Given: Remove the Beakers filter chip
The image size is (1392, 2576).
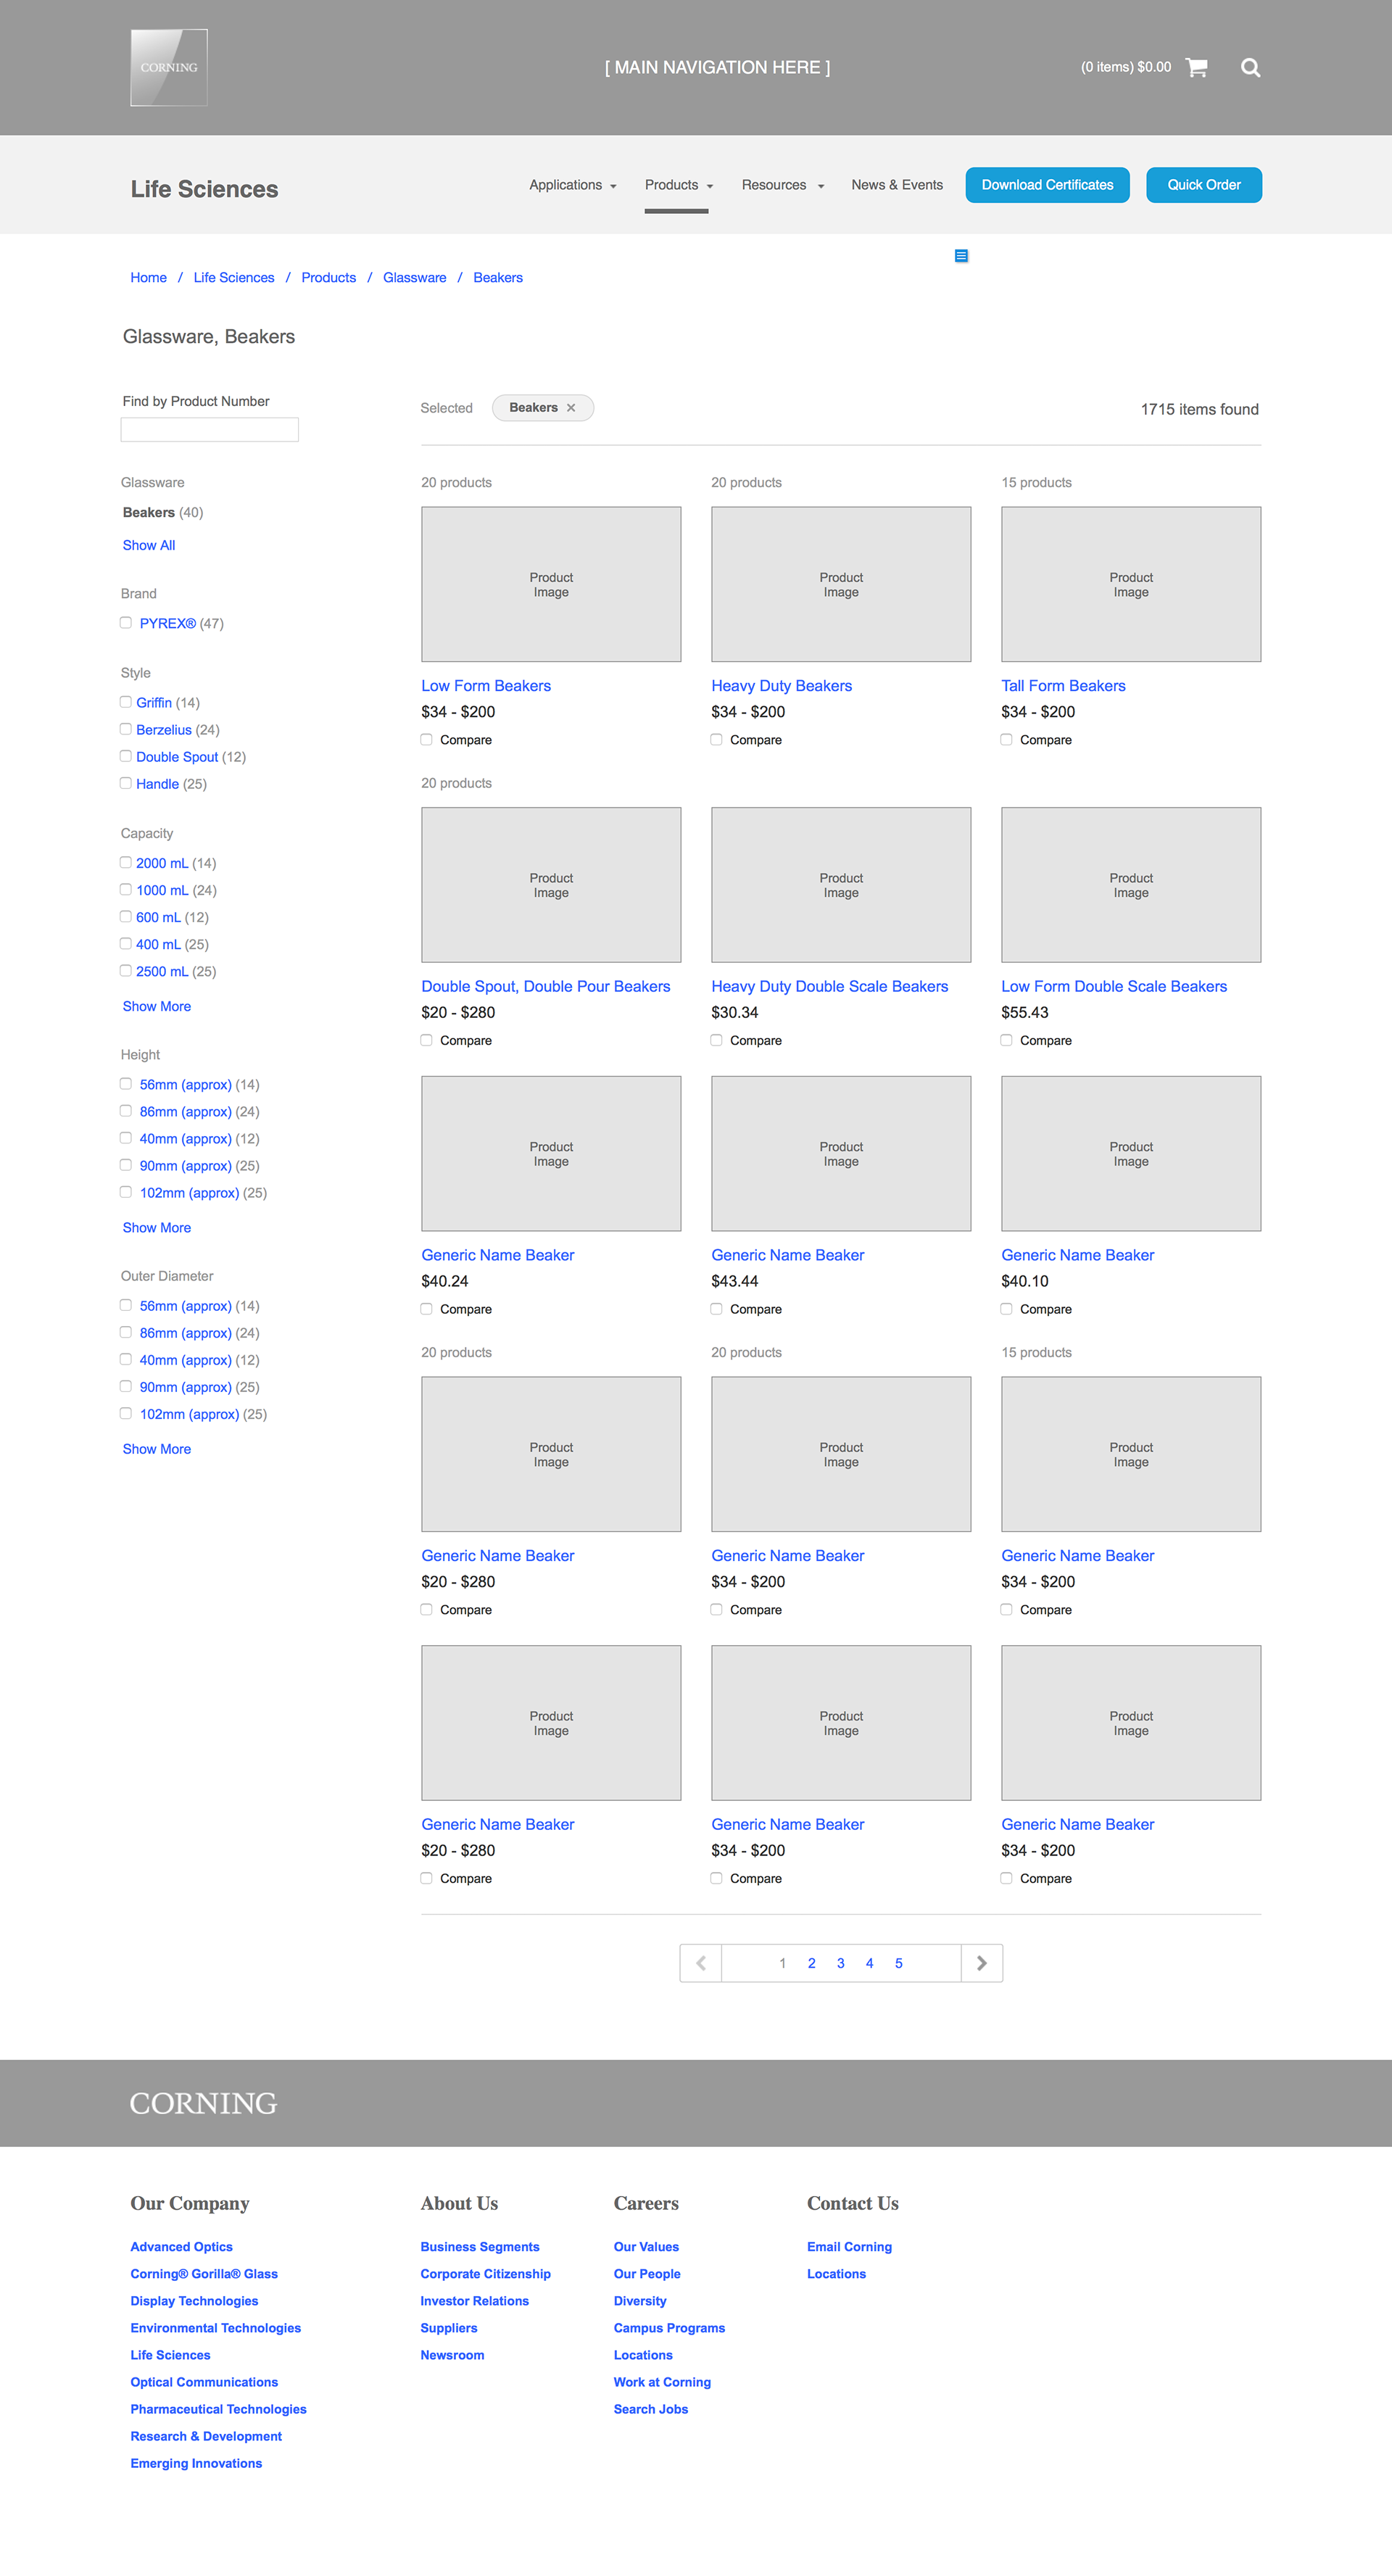Looking at the screenshot, I should 571,408.
